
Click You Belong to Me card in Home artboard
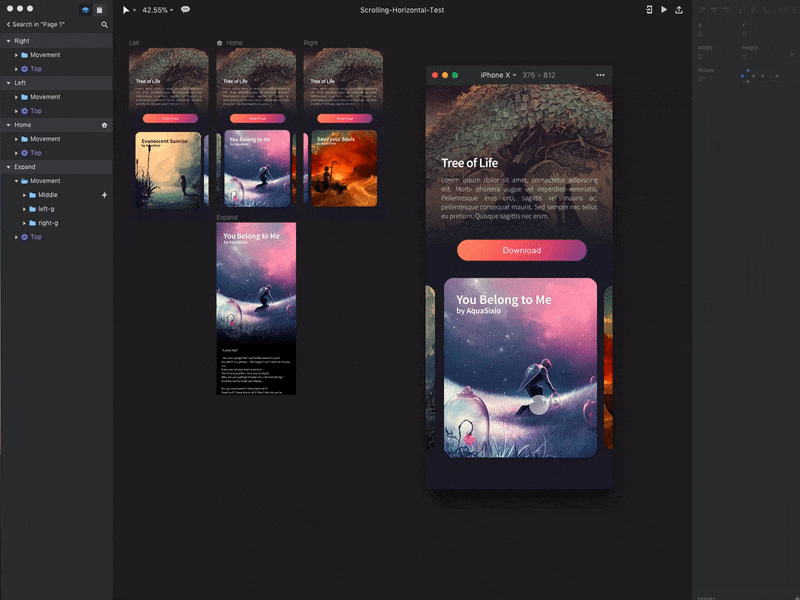[257, 168]
